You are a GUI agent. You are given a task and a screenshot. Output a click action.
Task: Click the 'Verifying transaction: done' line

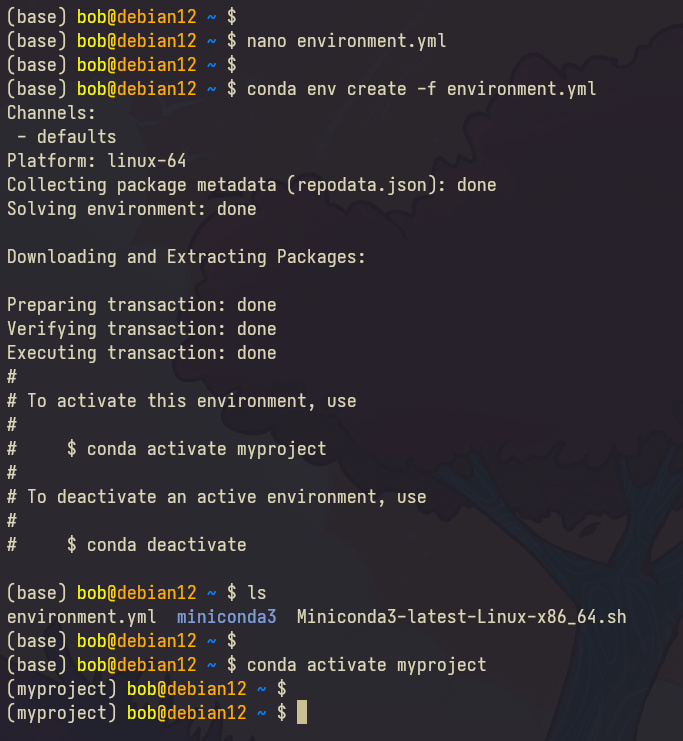[141, 329]
